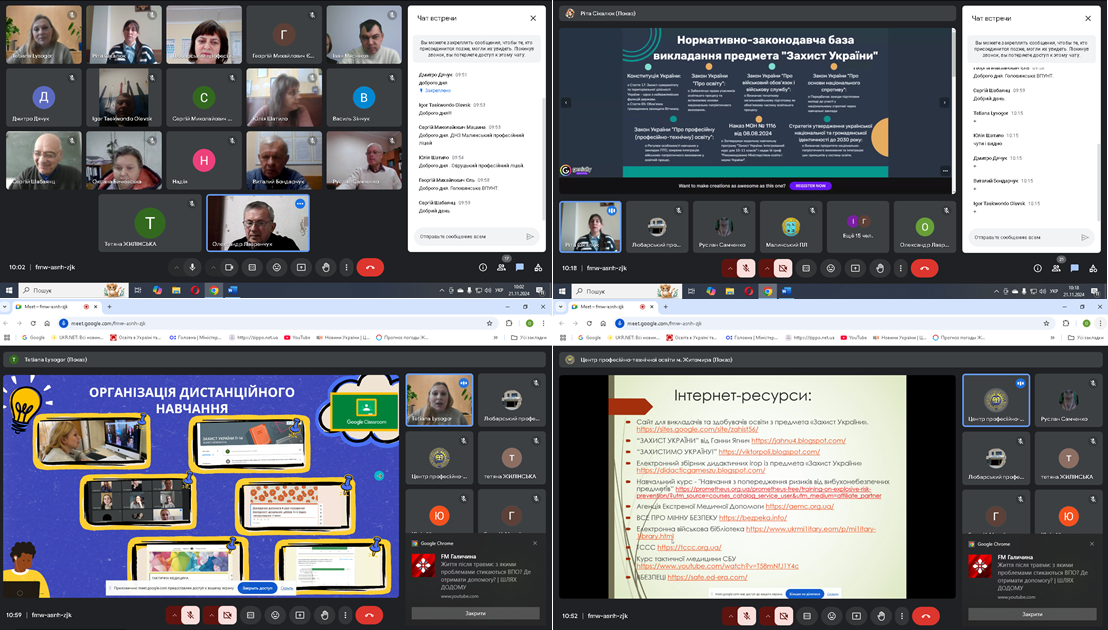Mute the microphone in the 10:02 meeting
The height and width of the screenshot is (630, 1108).
pos(193,267)
